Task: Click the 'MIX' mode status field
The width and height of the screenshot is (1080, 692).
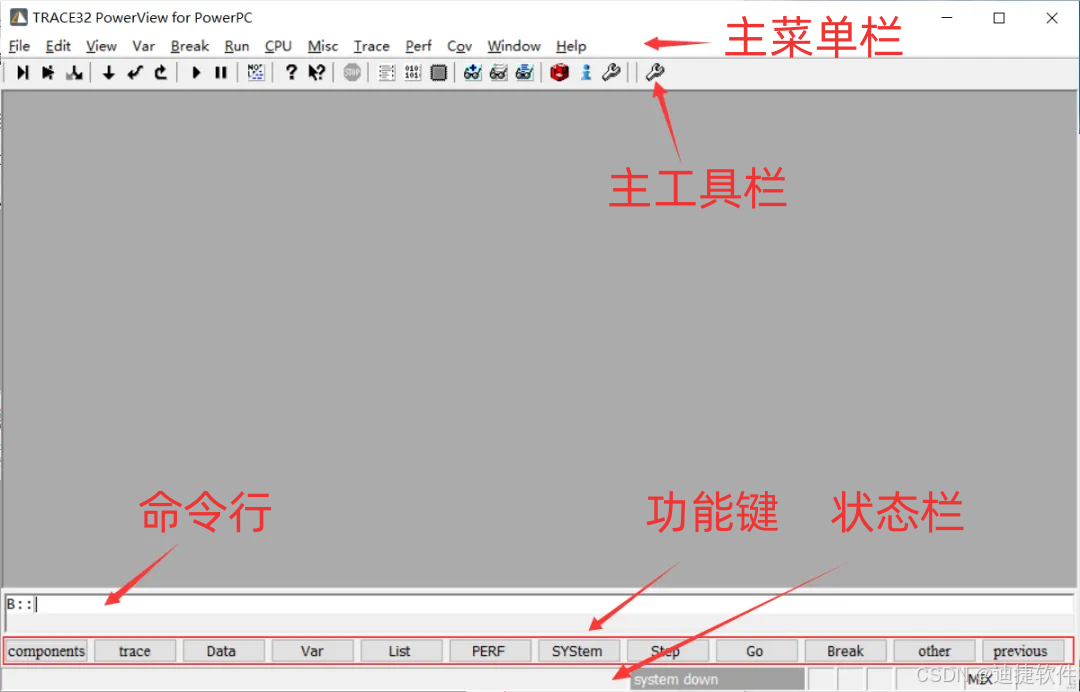Action: 980,680
